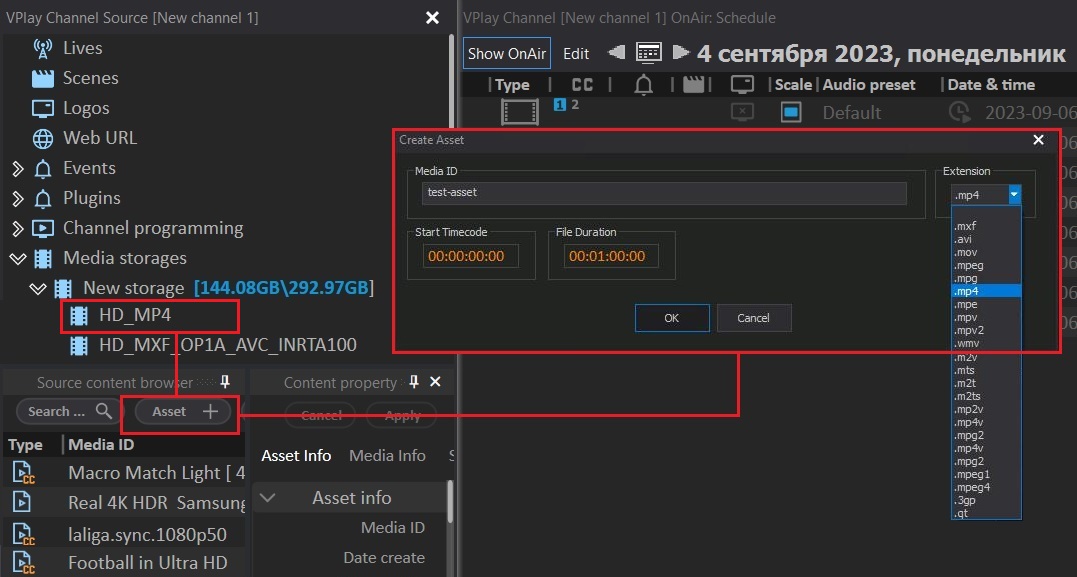Click the Date & time column header
Viewport: 1077px width, 577px height.
pyautogui.click(x=990, y=84)
